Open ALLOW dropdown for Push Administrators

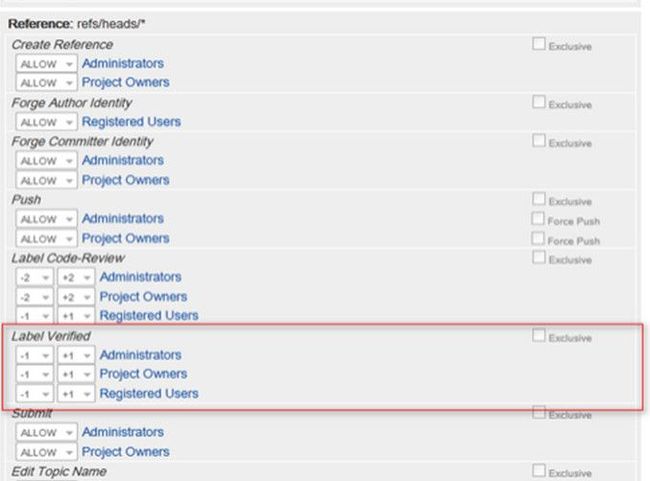tap(47, 219)
